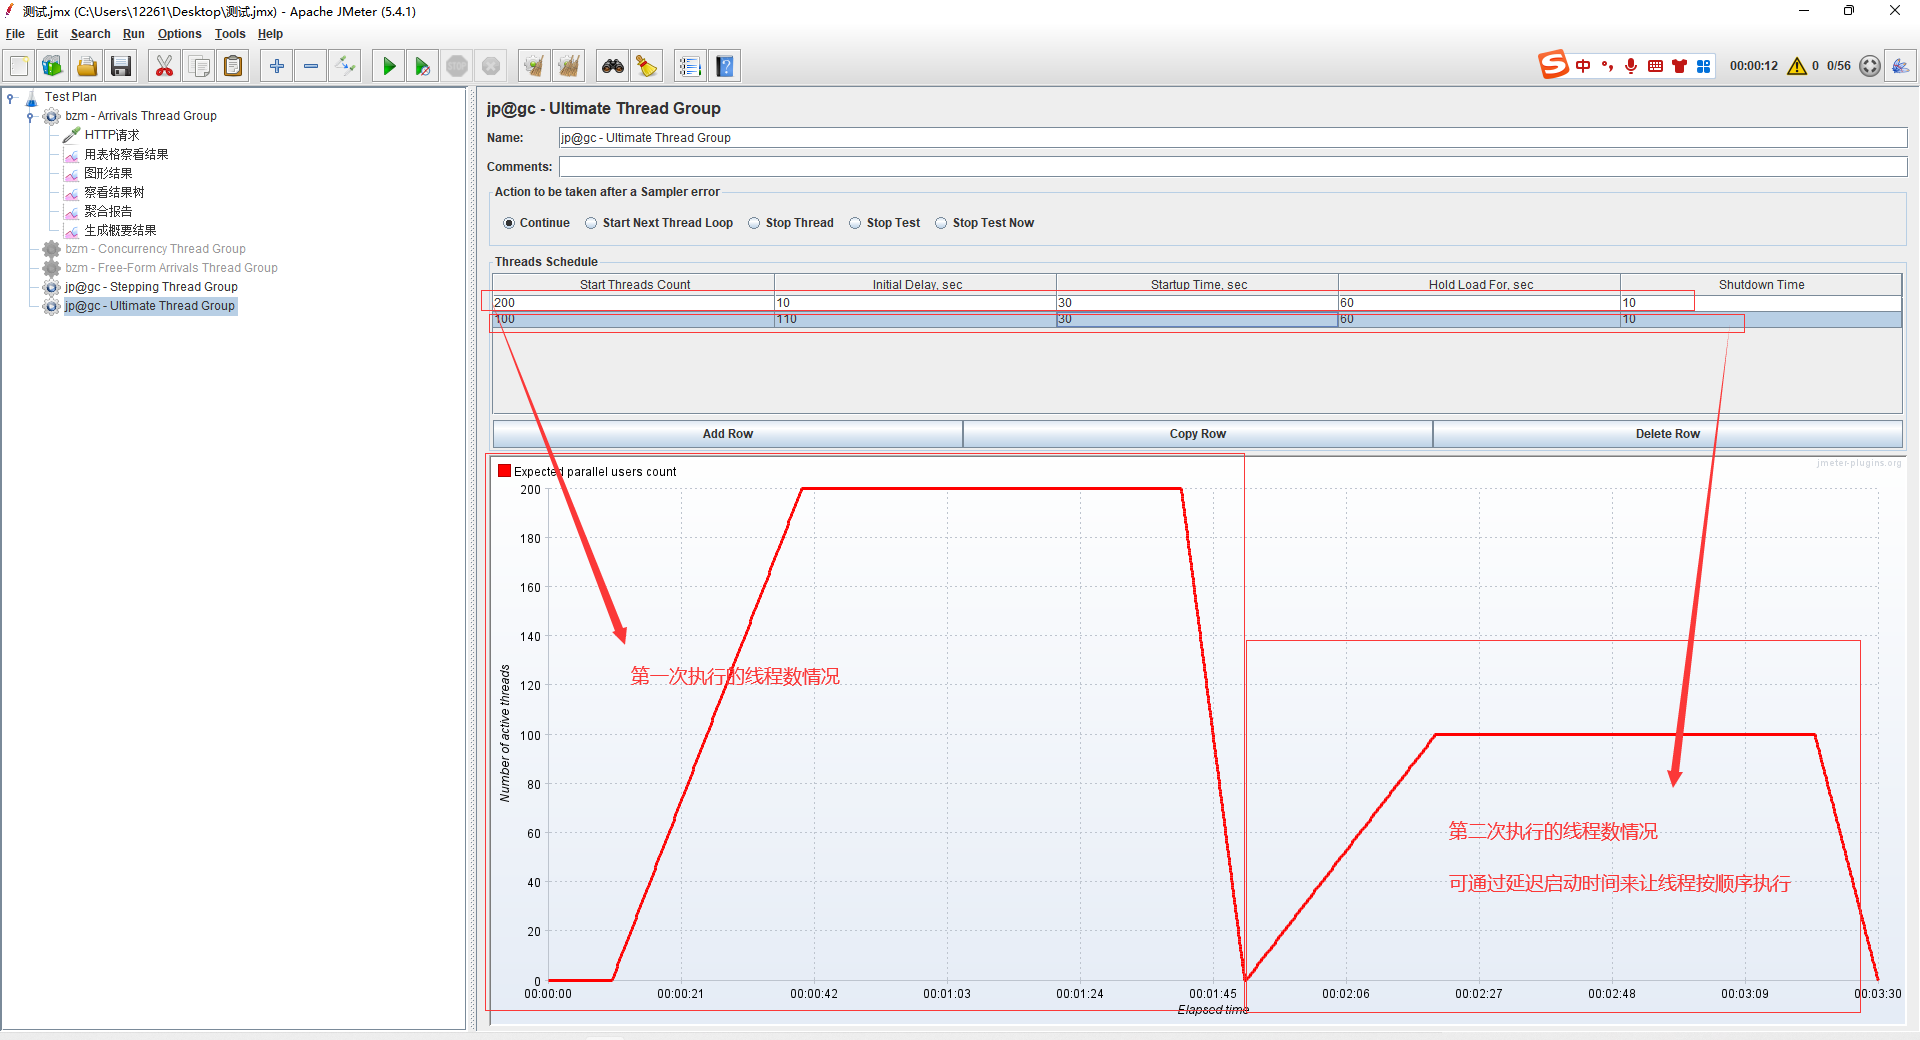Click the Copy Row button

(x=1197, y=434)
